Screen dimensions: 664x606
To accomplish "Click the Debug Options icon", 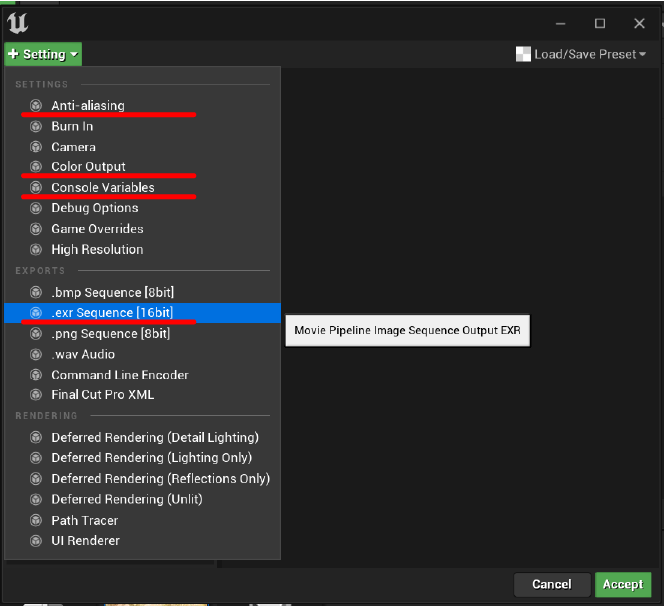I will pos(36,208).
